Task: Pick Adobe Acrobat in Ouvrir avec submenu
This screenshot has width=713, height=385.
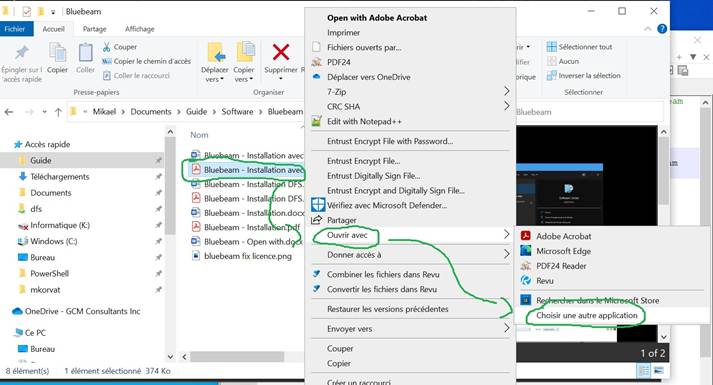Action: click(564, 236)
